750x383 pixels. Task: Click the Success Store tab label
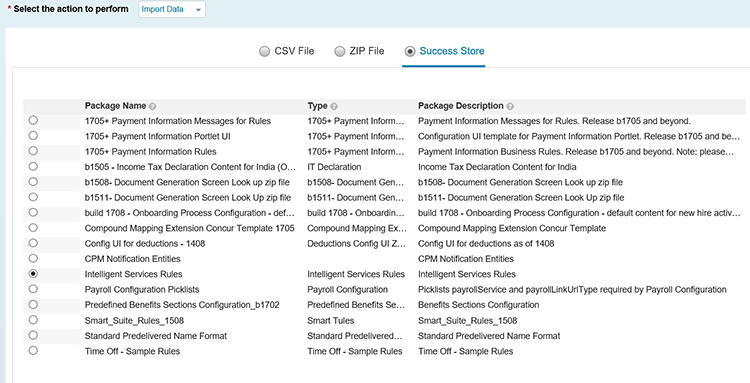(452, 51)
